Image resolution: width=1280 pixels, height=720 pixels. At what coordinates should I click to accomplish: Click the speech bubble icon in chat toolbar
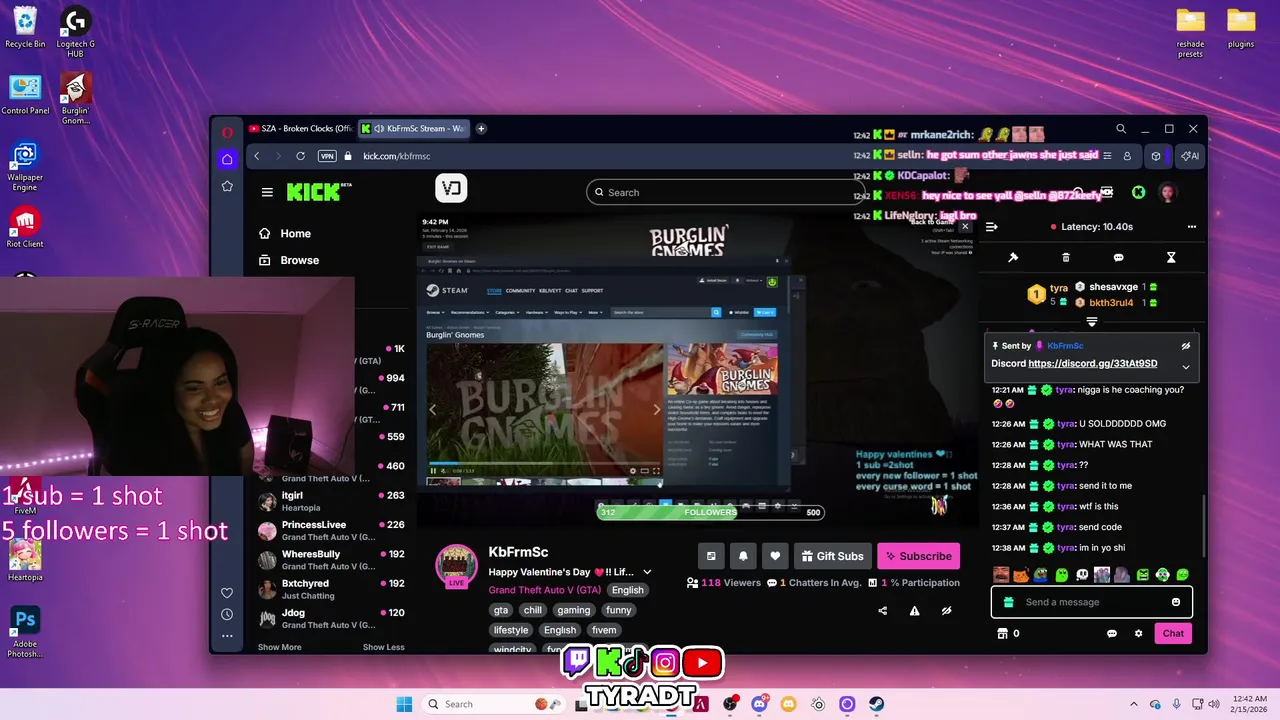1118,258
